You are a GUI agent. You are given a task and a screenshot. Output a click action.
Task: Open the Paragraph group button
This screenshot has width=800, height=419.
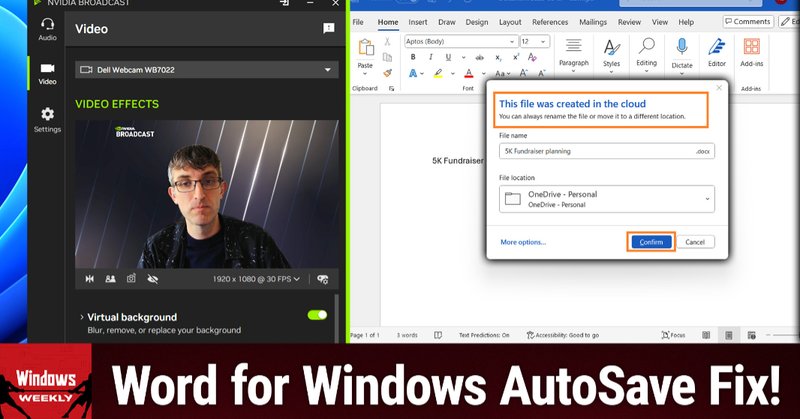[573, 55]
